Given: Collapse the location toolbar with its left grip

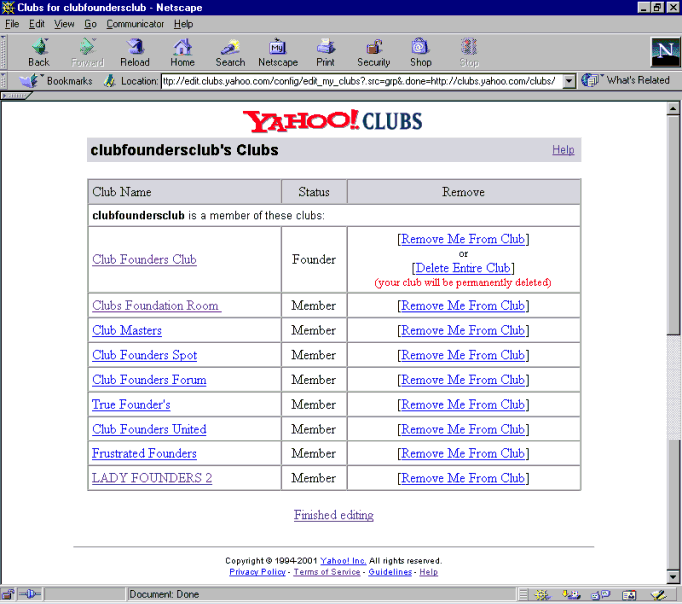Looking at the screenshot, I should pyautogui.click(x=3, y=81).
